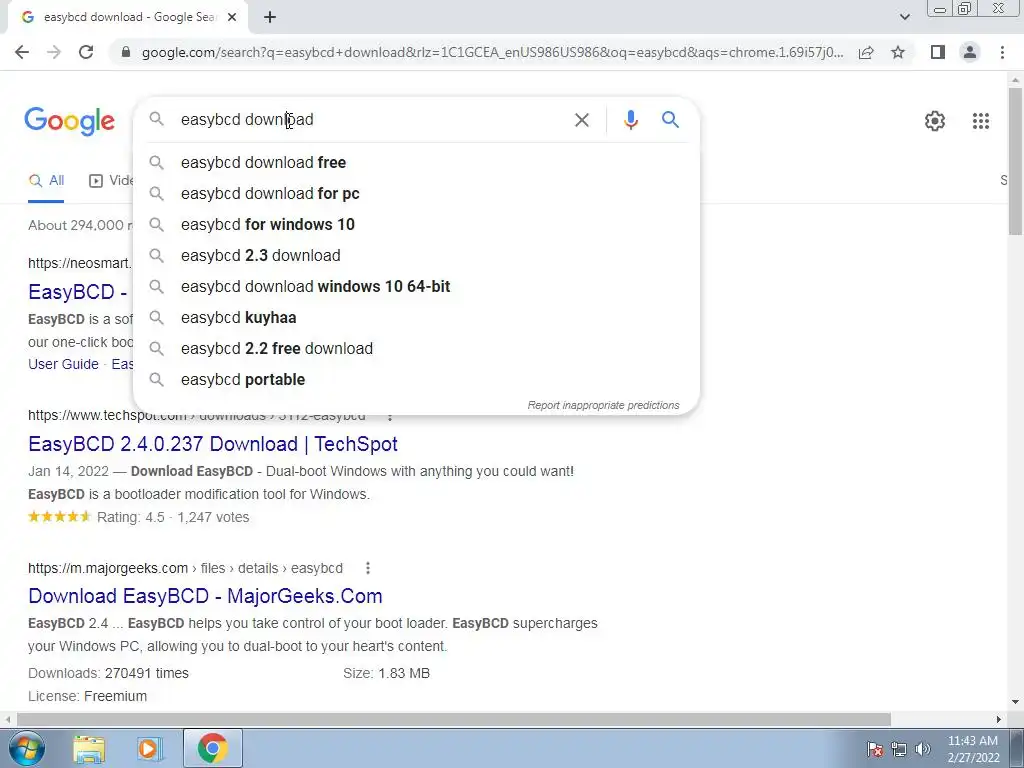Open network icon in system tray
Screen dimensions: 1024x768
tap(899, 749)
